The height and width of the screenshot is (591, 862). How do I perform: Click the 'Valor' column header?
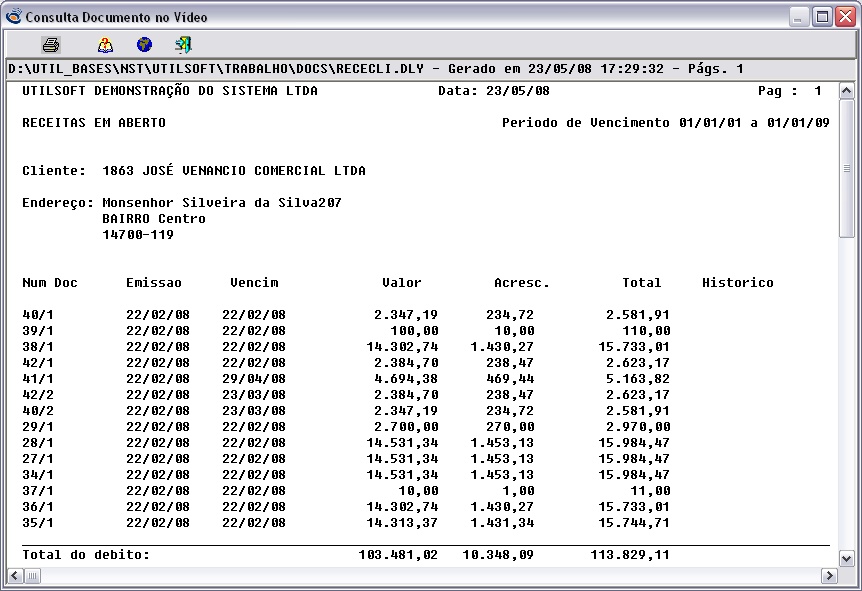[402, 283]
